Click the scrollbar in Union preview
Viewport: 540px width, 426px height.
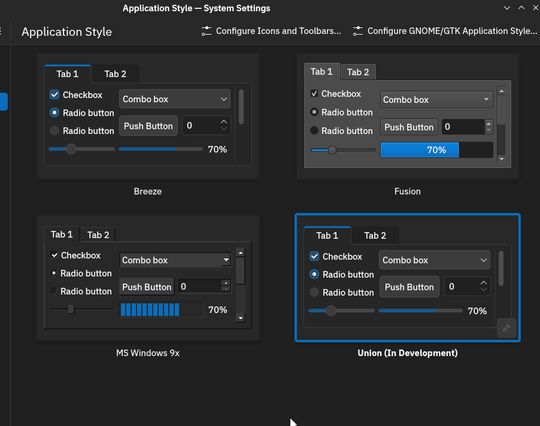click(501, 268)
